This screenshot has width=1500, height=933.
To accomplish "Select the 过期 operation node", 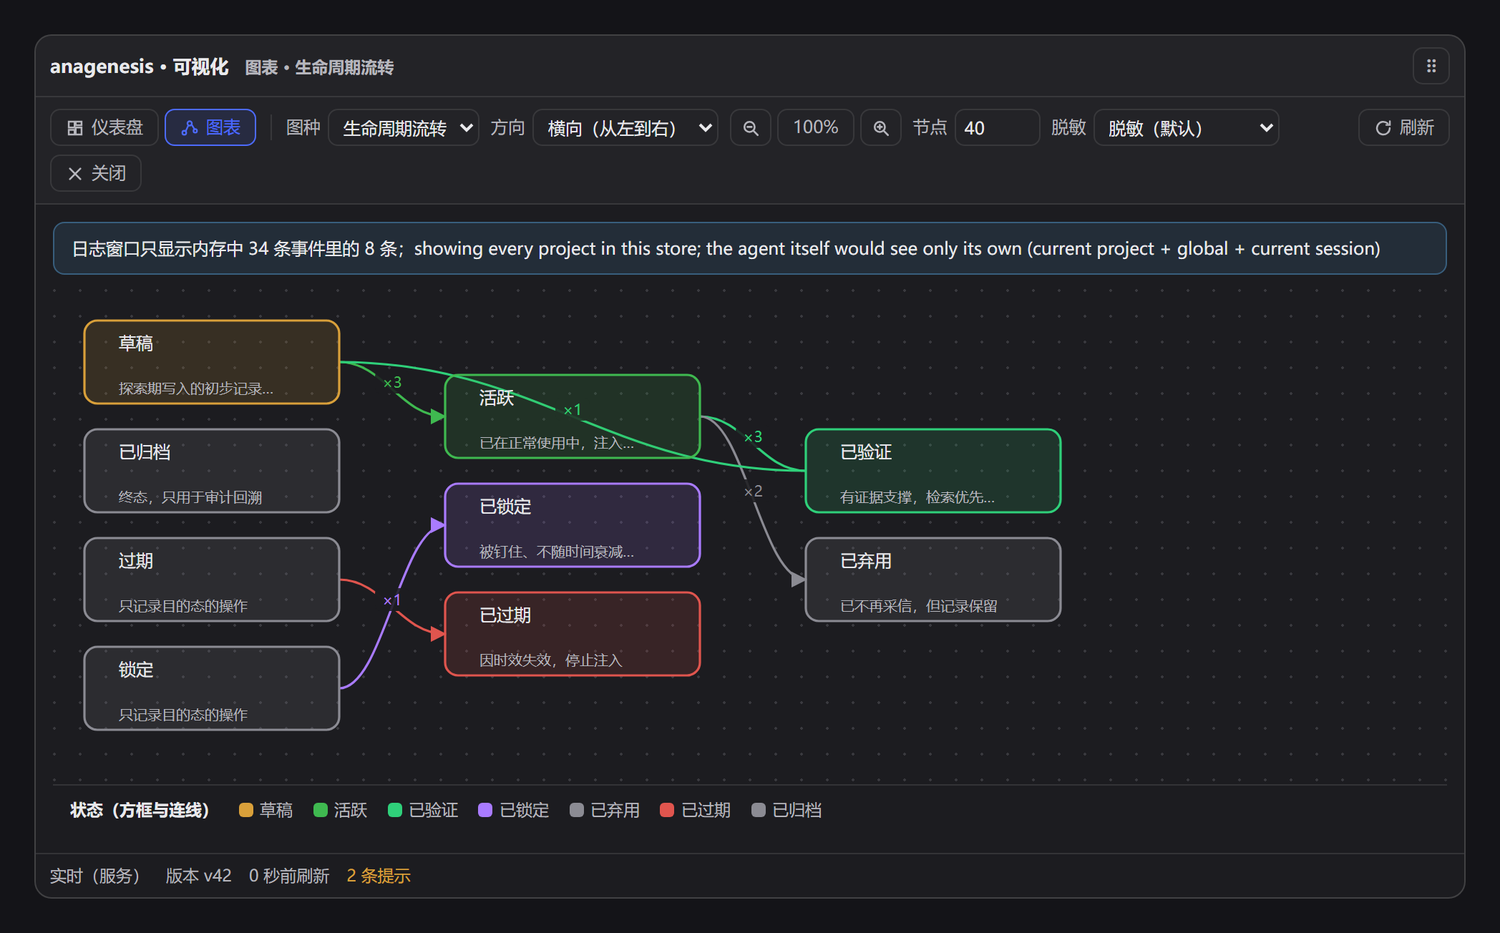I will tap(212, 580).
